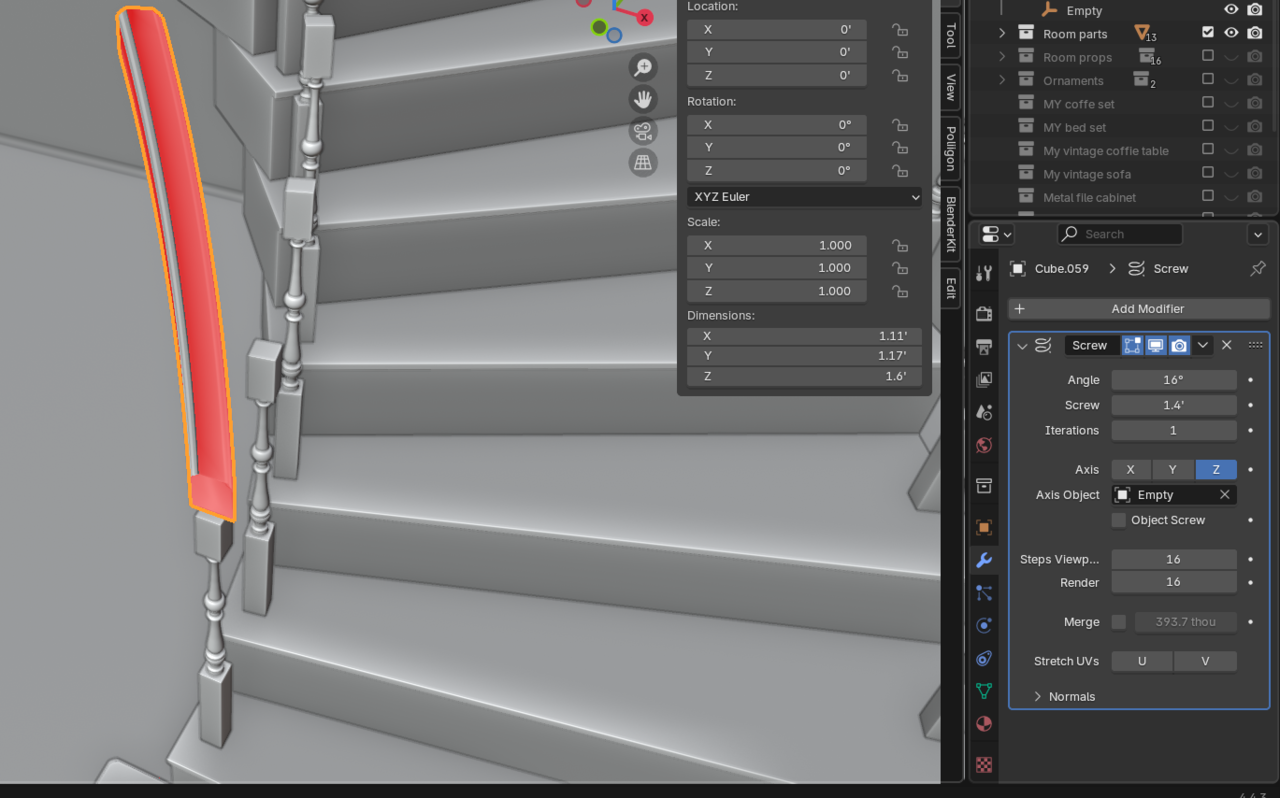The height and width of the screenshot is (798, 1280).
Task: Pin the properties context with pin icon
Action: 1258,268
